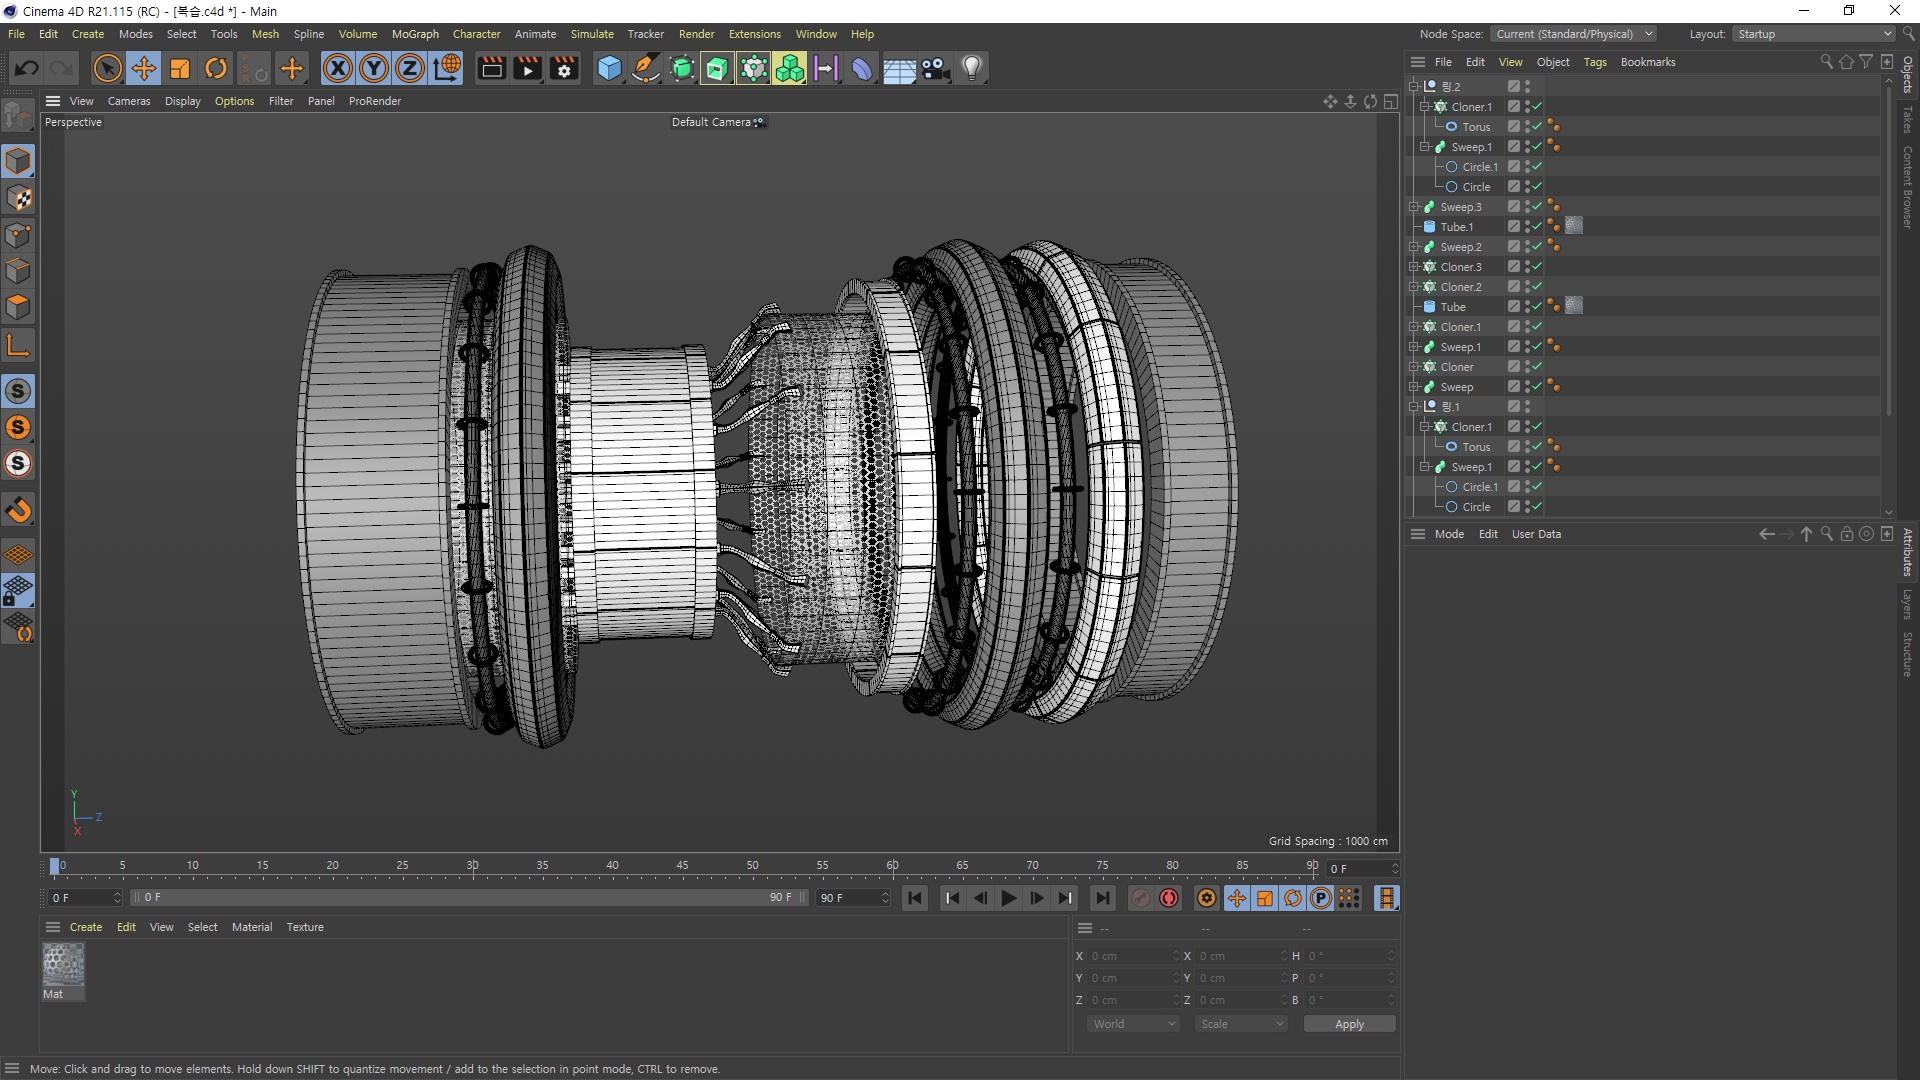Open the World coordinate dropdown
The width and height of the screenshot is (1920, 1080).
(x=1133, y=1024)
